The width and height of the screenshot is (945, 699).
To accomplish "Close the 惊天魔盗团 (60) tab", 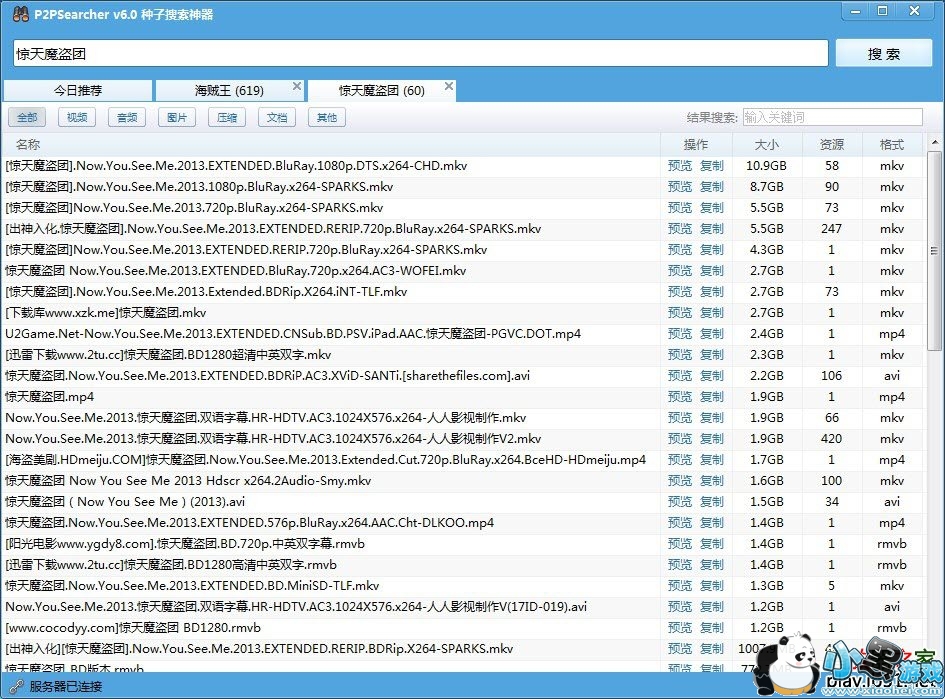I will (449, 85).
